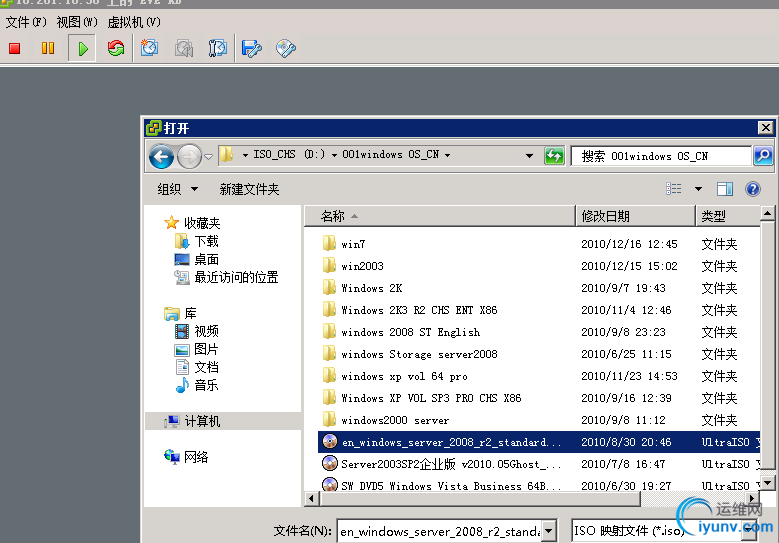Image resolution: width=779 pixels, height=543 pixels.
Task: Toggle the preview pane icon
Action: (x=725, y=189)
